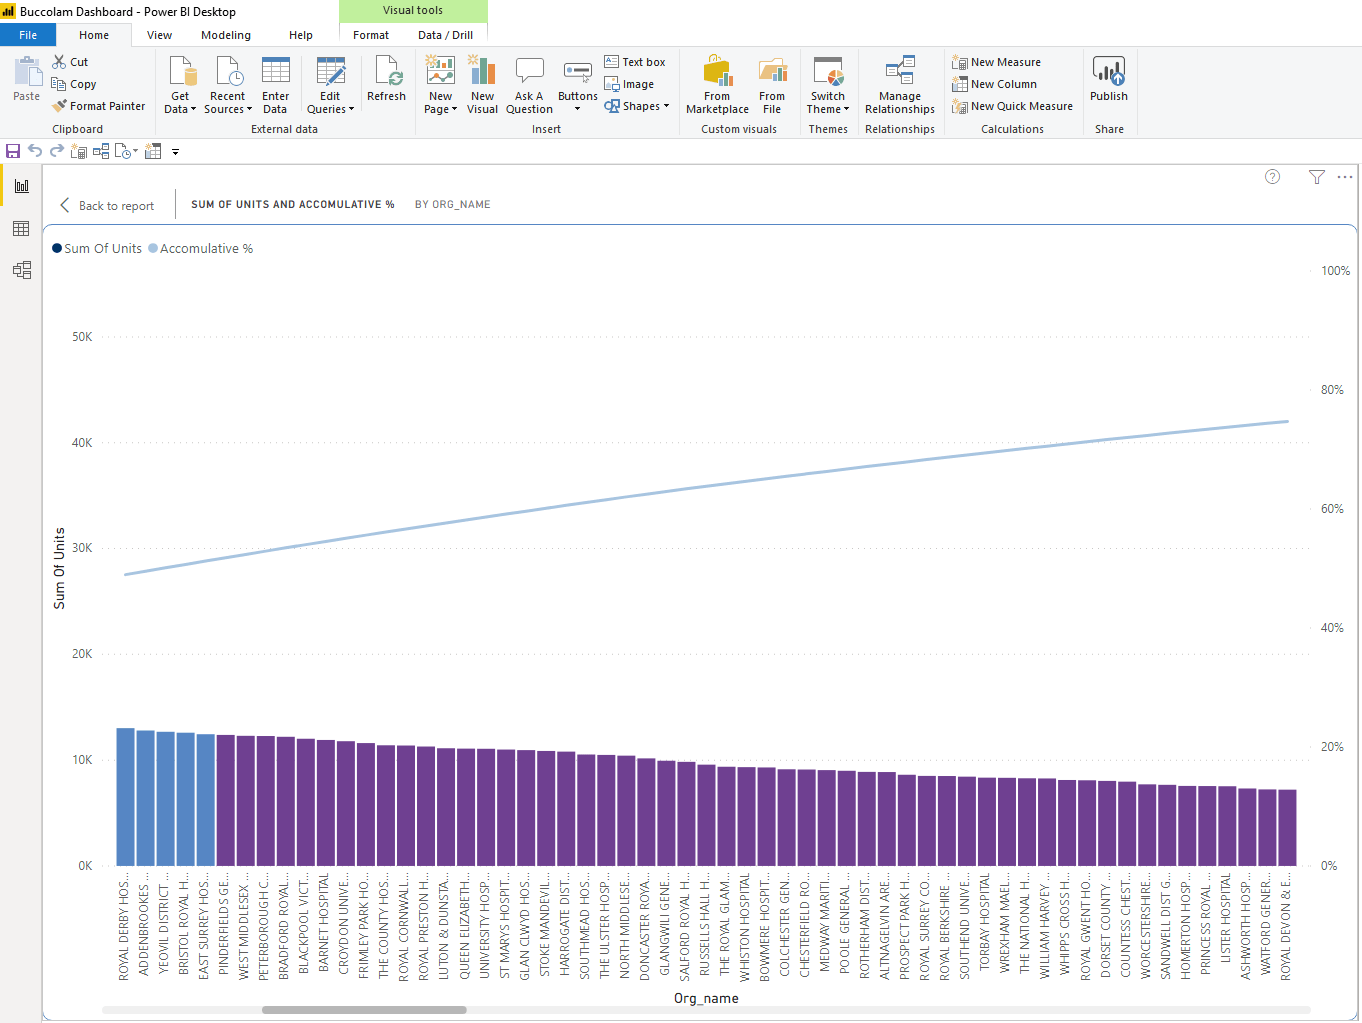Click the save icon in quick access toolbar
The height and width of the screenshot is (1023, 1362).
click(13, 151)
